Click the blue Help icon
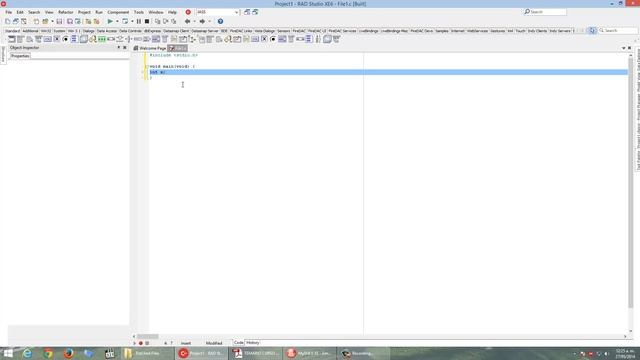640x360 pixels. pyautogui.click(x=220, y=21)
